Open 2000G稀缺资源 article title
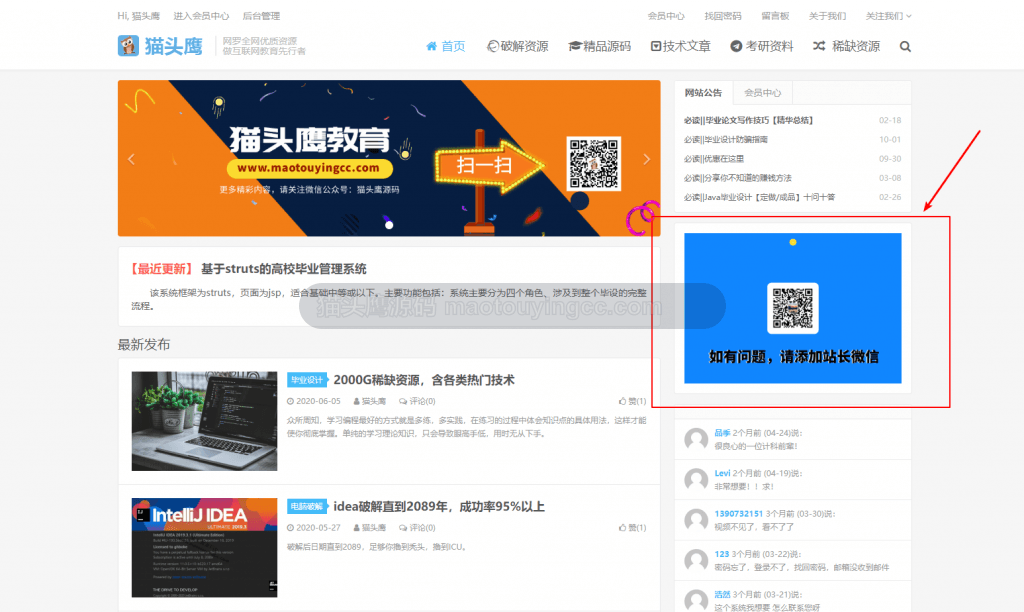Image resolution: width=1024 pixels, height=612 pixels. (x=424, y=380)
